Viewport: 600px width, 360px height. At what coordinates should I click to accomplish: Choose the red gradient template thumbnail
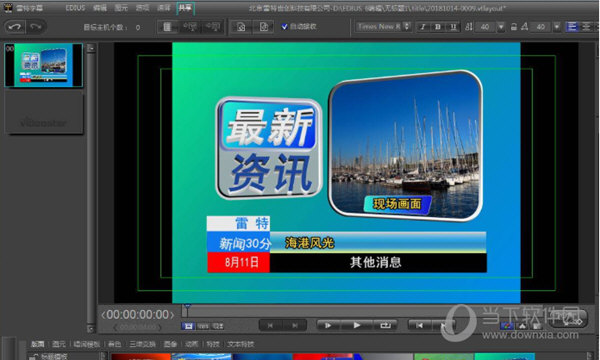tap(141, 357)
